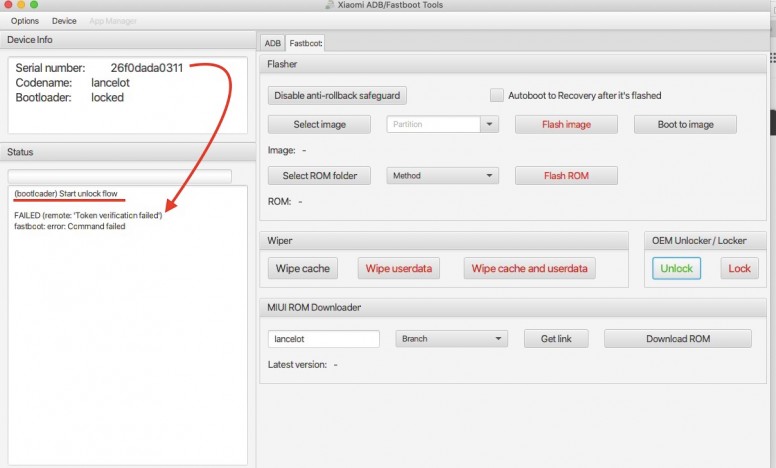Click into the Partition combo box field
Viewport: 776px width, 468px height.
tap(433, 124)
